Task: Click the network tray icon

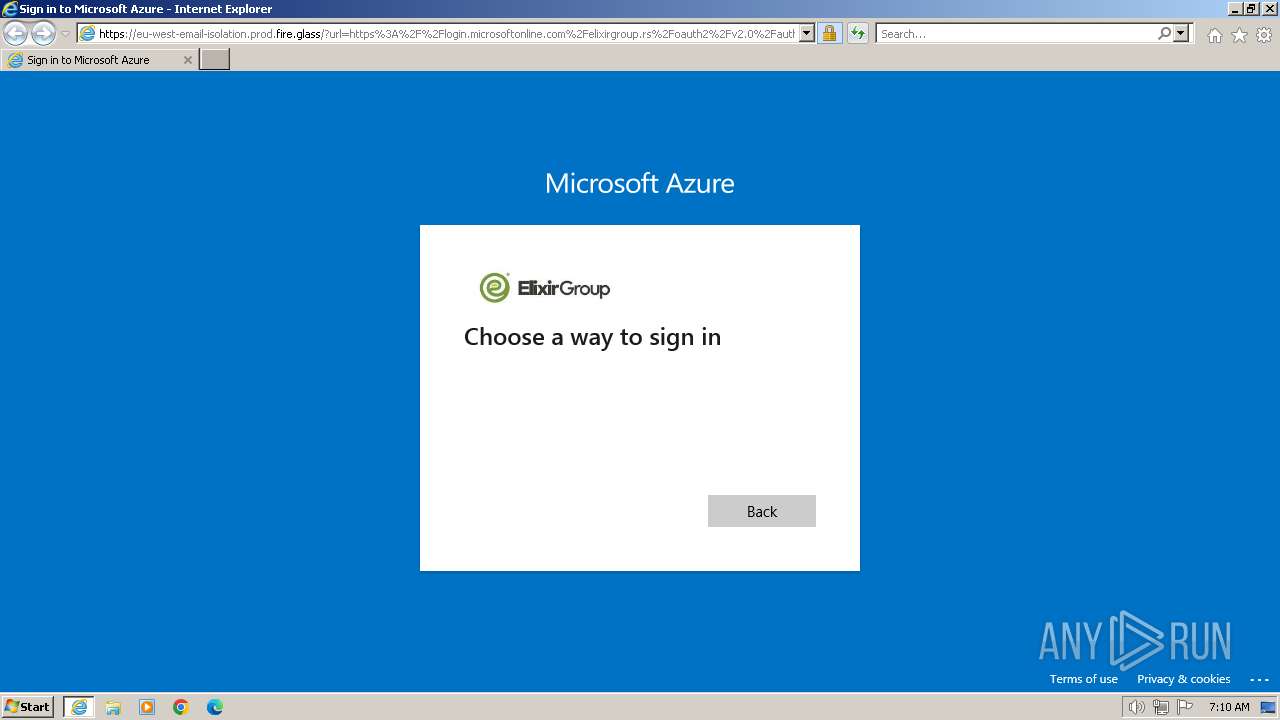Action: pos(1161,707)
